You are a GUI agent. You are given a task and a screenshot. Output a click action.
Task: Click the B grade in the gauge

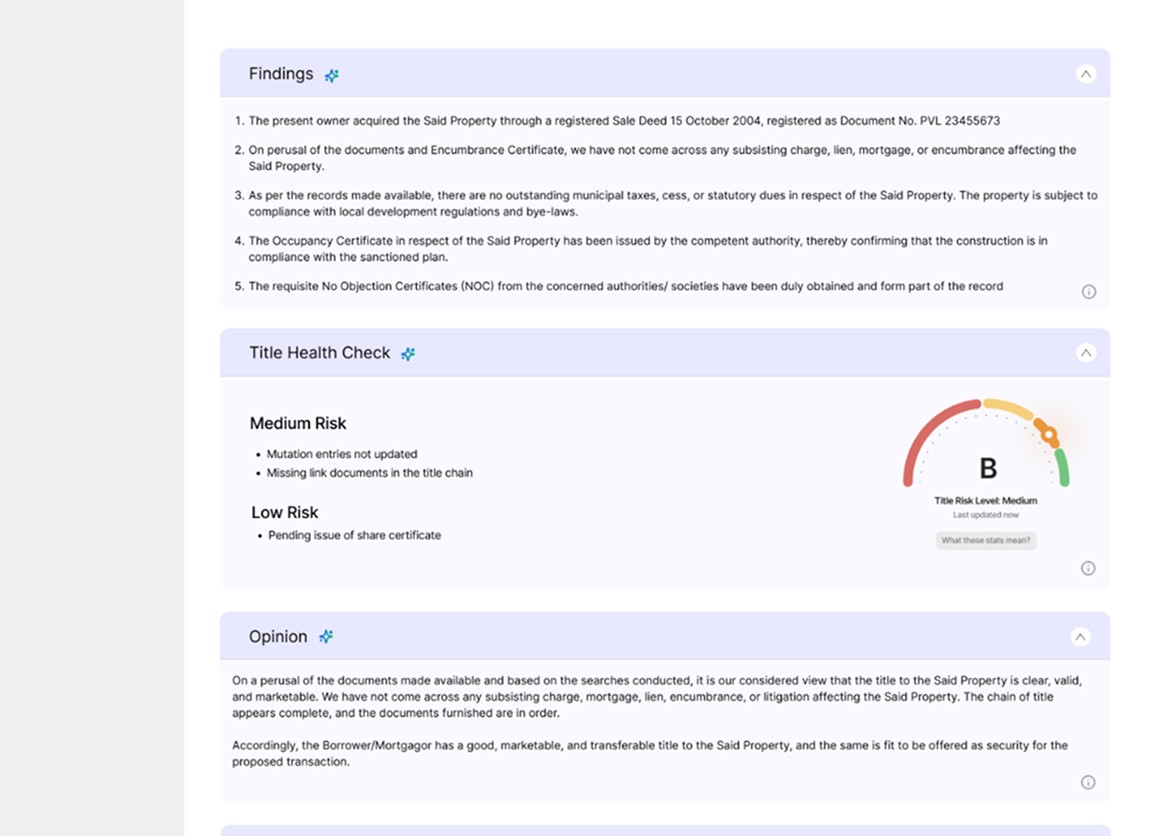tap(988, 469)
